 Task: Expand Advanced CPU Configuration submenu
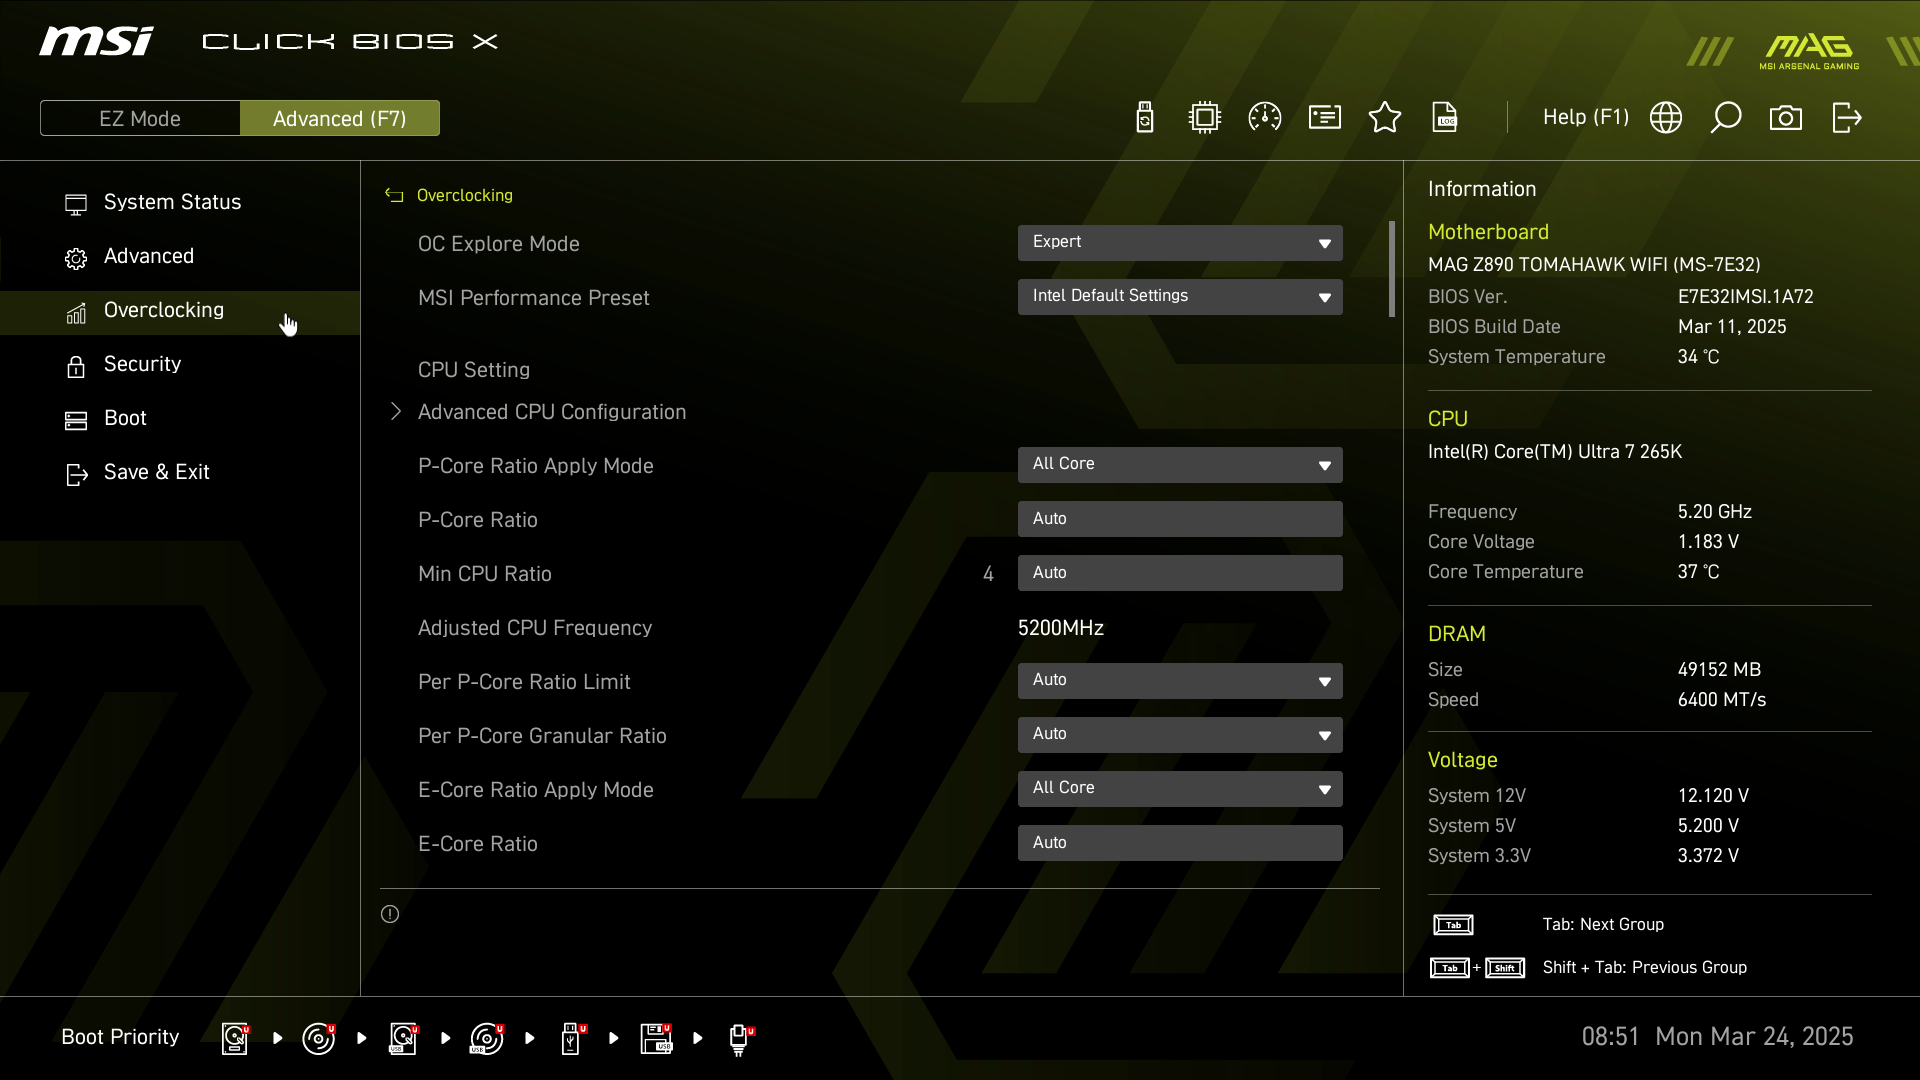pos(551,412)
